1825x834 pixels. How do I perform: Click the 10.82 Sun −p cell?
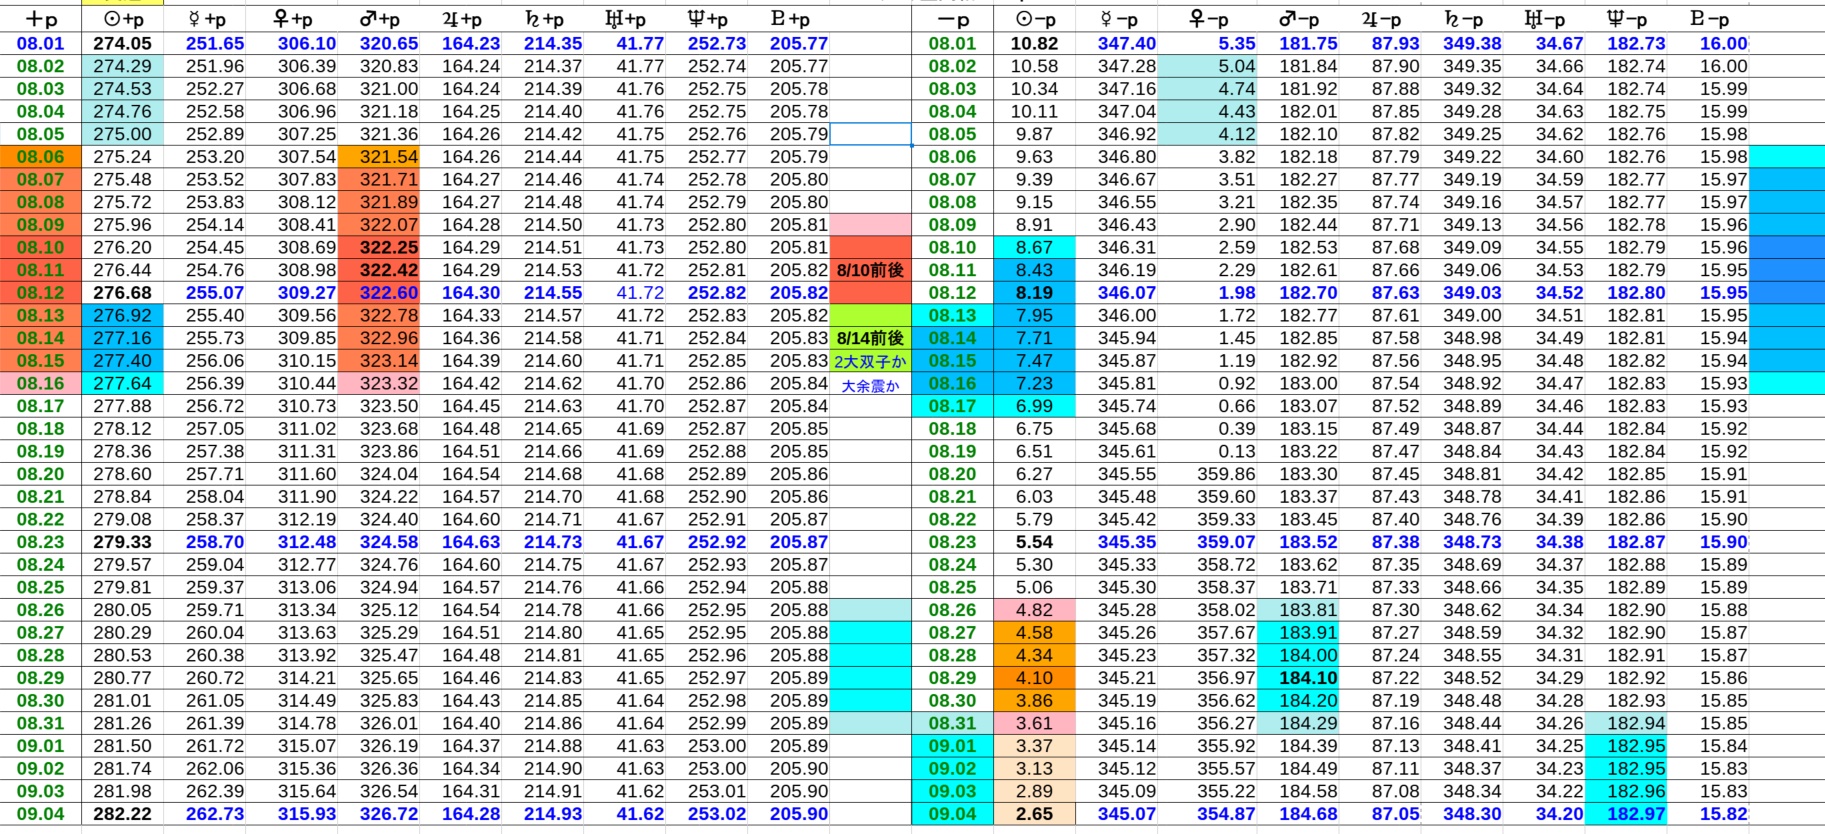tap(1034, 44)
